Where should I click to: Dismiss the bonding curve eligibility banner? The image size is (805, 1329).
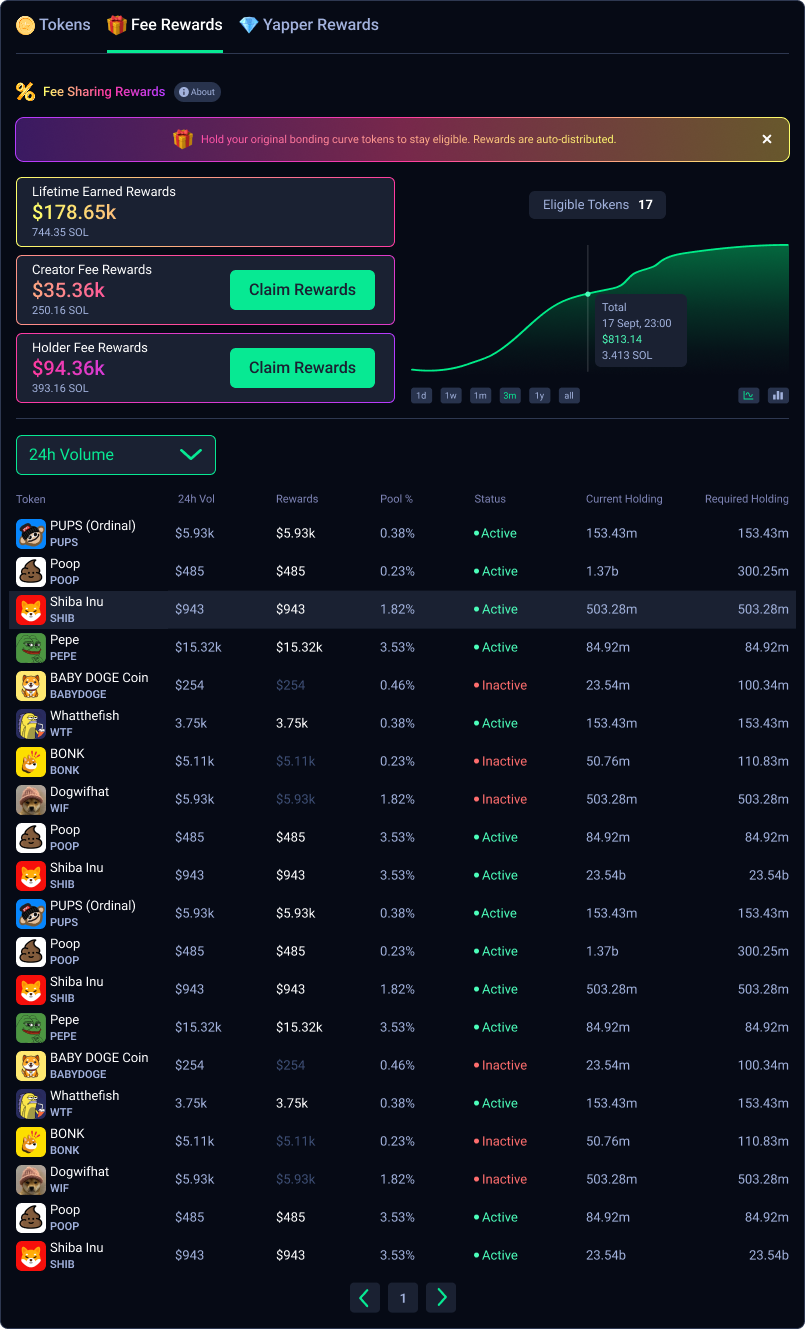click(x=767, y=139)
